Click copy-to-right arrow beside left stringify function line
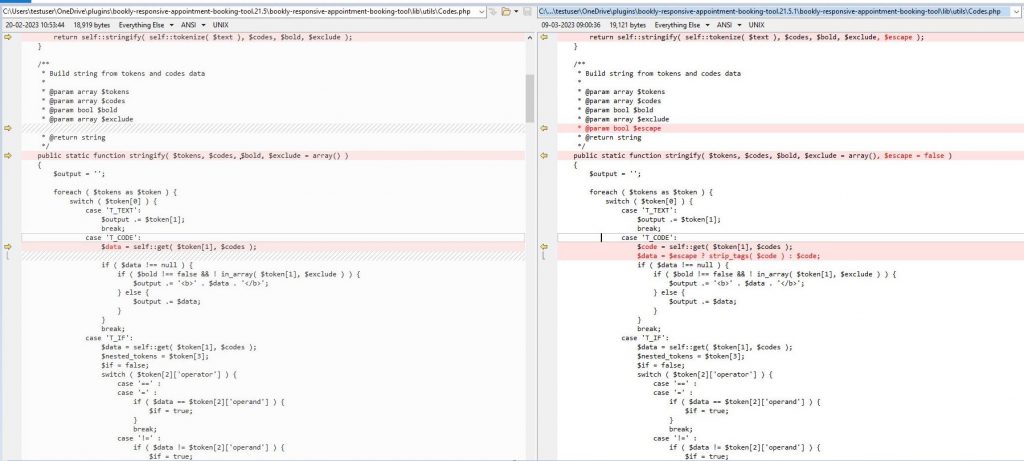 coord(8,156)
